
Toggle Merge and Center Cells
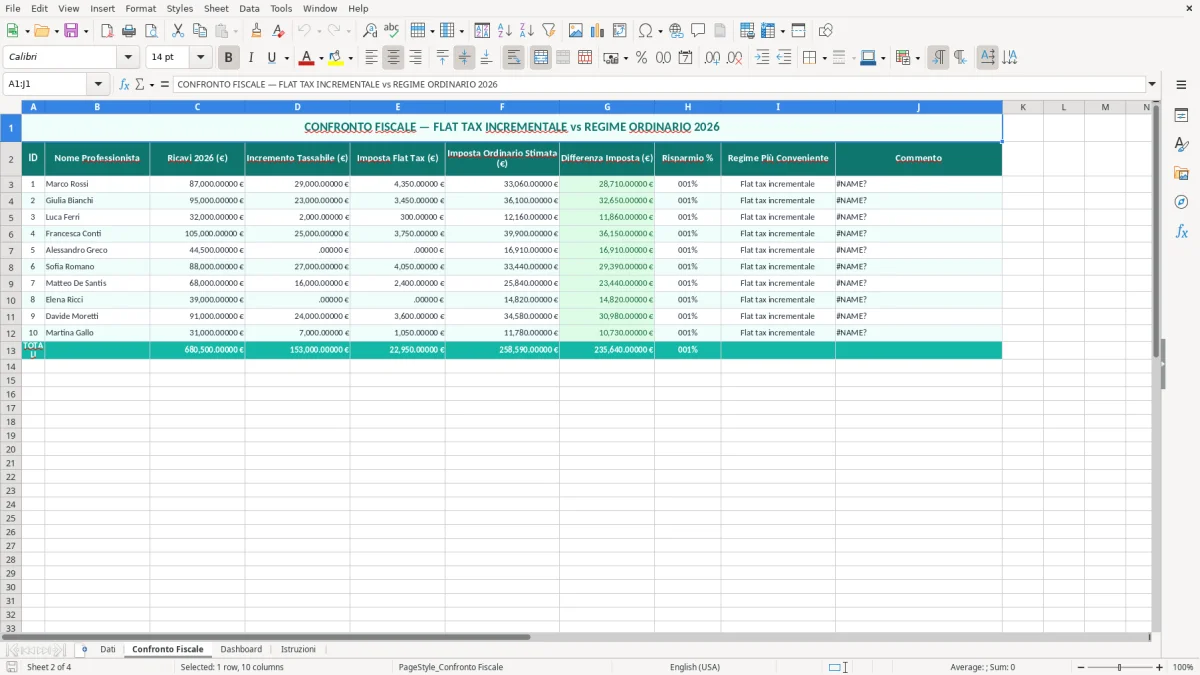click(x=541, y=58)
